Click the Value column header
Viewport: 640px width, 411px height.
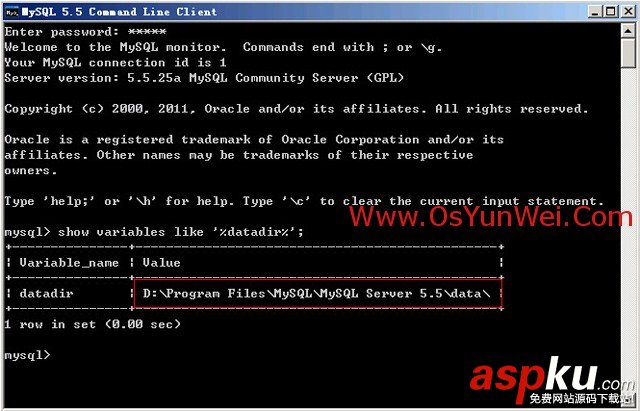(x=162, y=263)
